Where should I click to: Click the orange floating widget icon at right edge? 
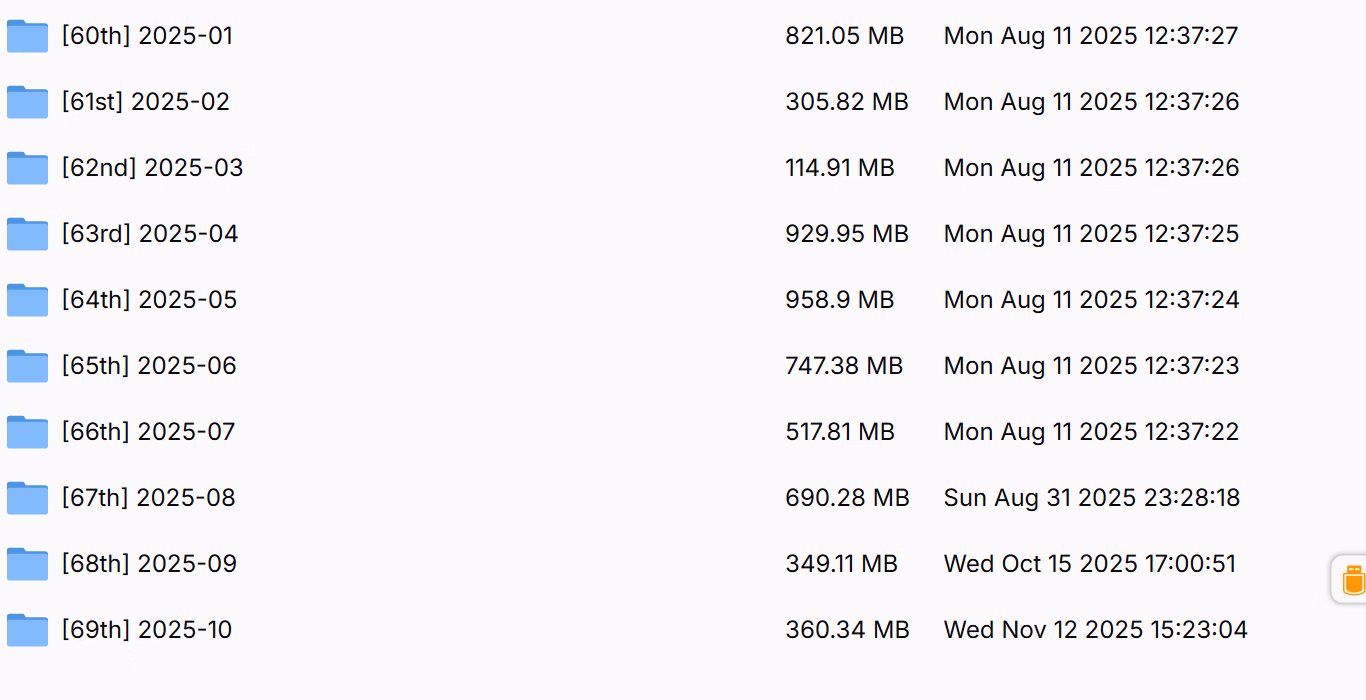click(x=1353, y=579)
